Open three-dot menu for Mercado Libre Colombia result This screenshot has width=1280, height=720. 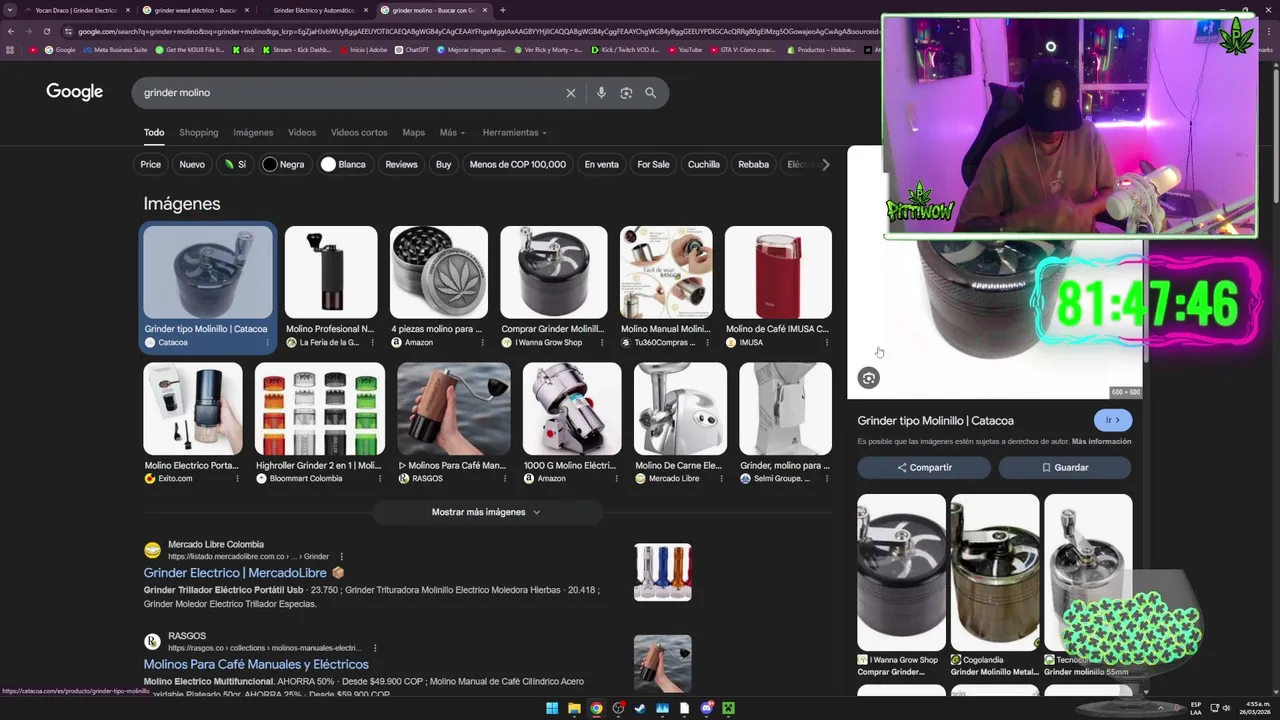(x=341, y=556)
